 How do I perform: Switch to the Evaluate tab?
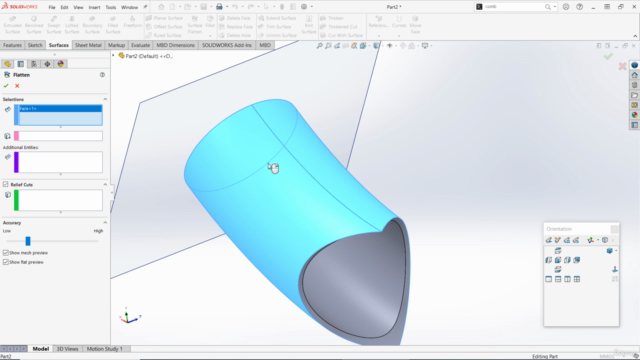(140, 45)
